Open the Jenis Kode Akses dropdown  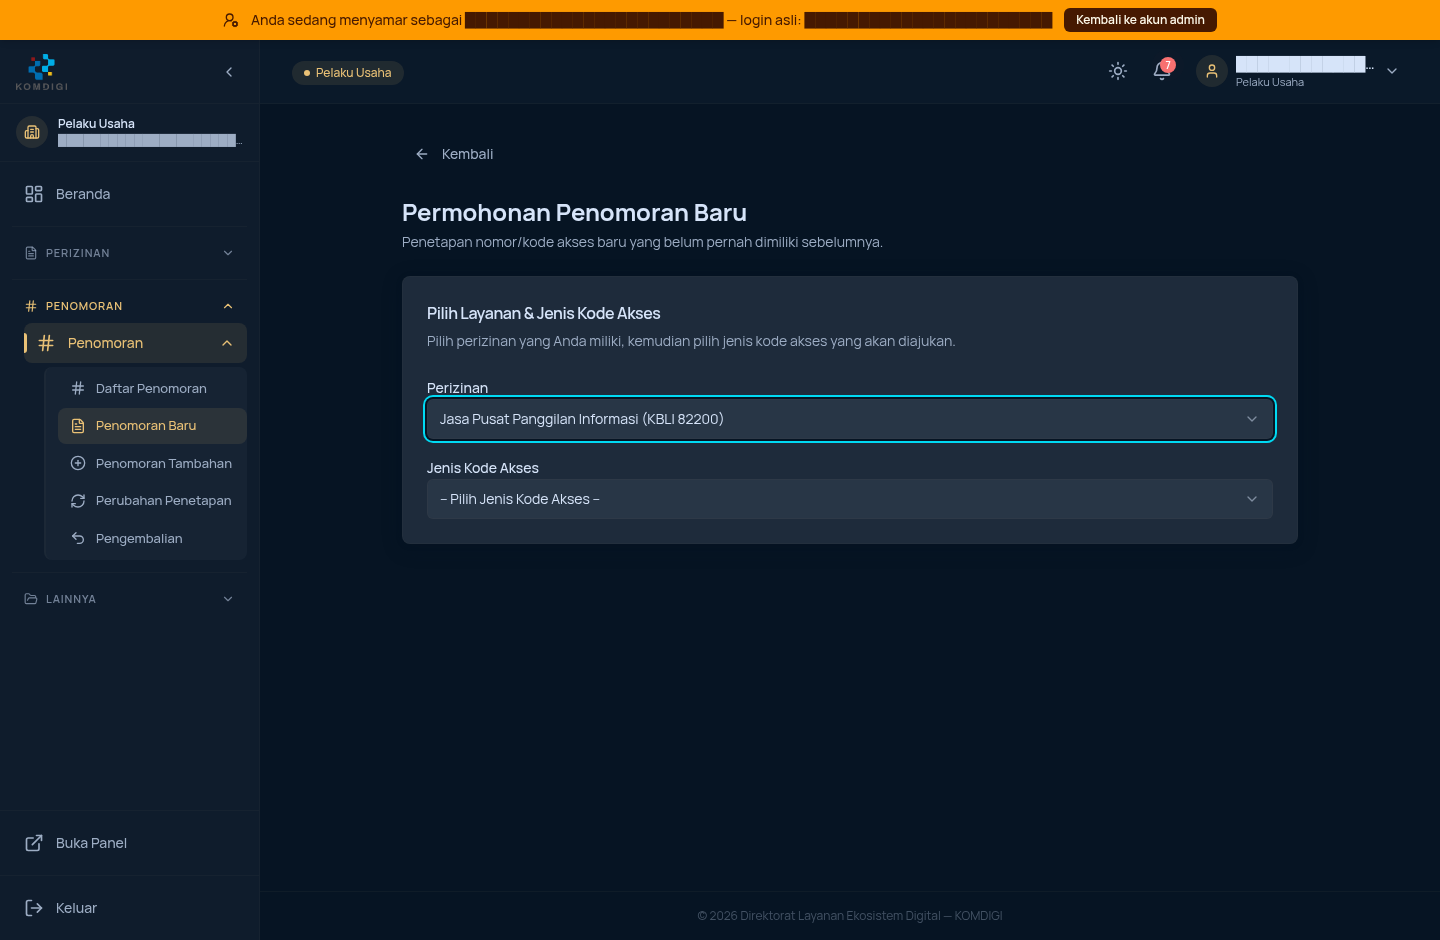pyautogui.click(x=850, y=499)
